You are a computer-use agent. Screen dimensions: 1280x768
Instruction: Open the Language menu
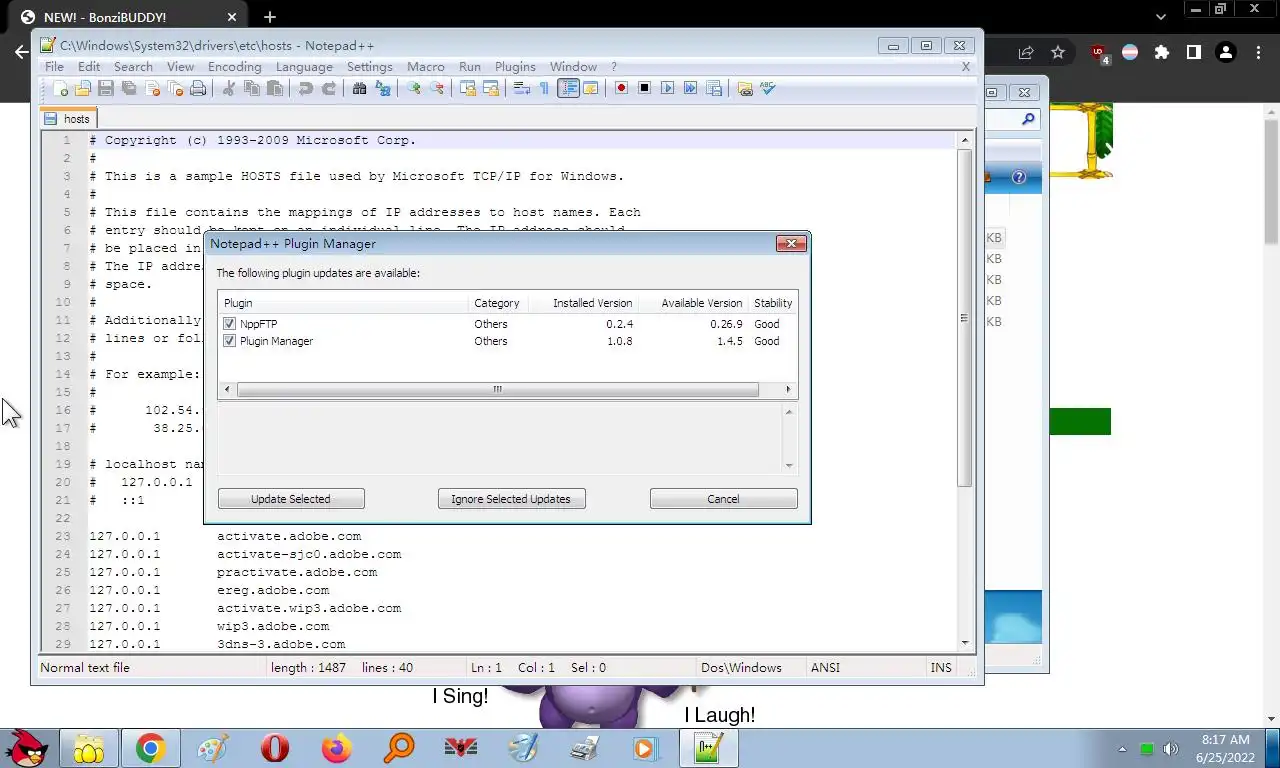point(304,67)
